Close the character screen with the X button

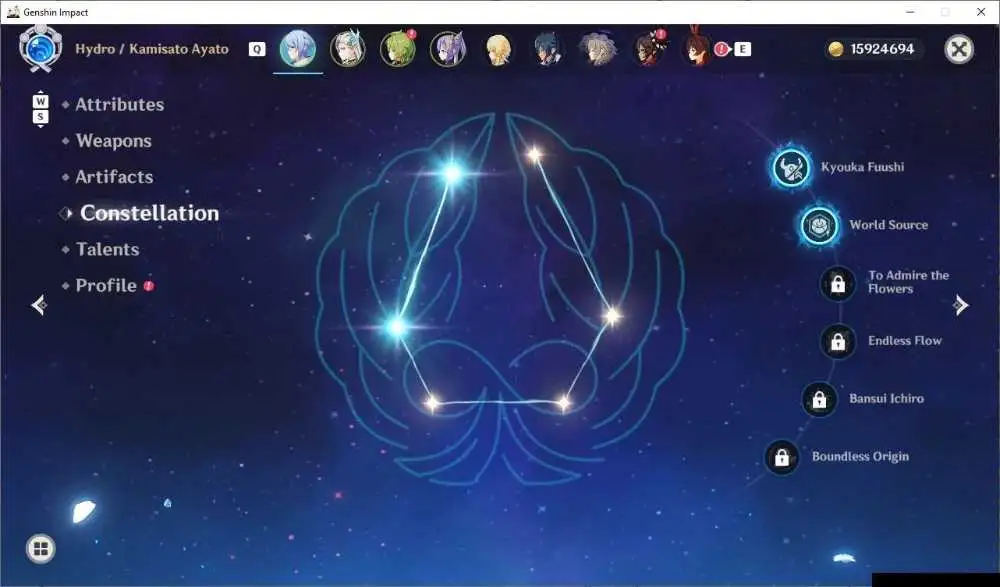[959, 49]
